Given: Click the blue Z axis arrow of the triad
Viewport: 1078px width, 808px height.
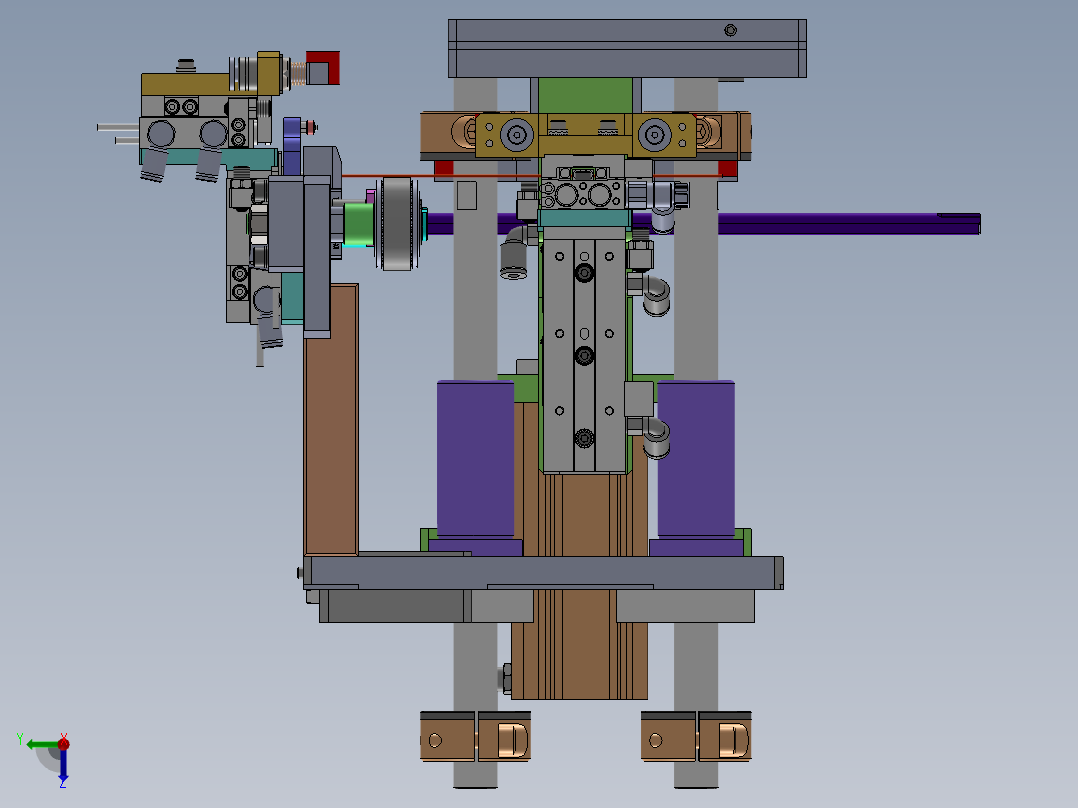Looking at the screenshot, I should 63,765.
